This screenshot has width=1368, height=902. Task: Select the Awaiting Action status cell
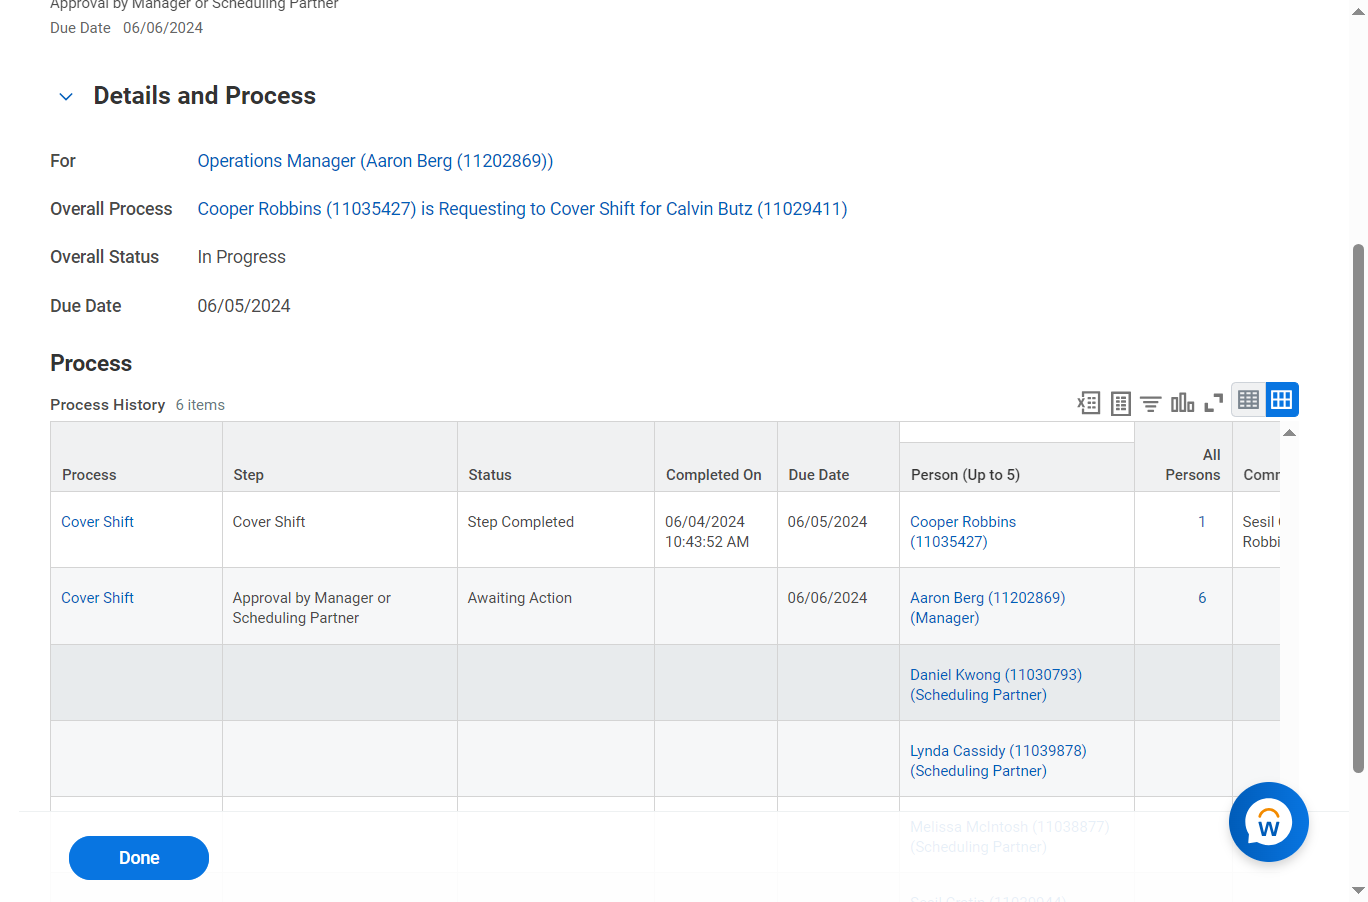point(556,606)
